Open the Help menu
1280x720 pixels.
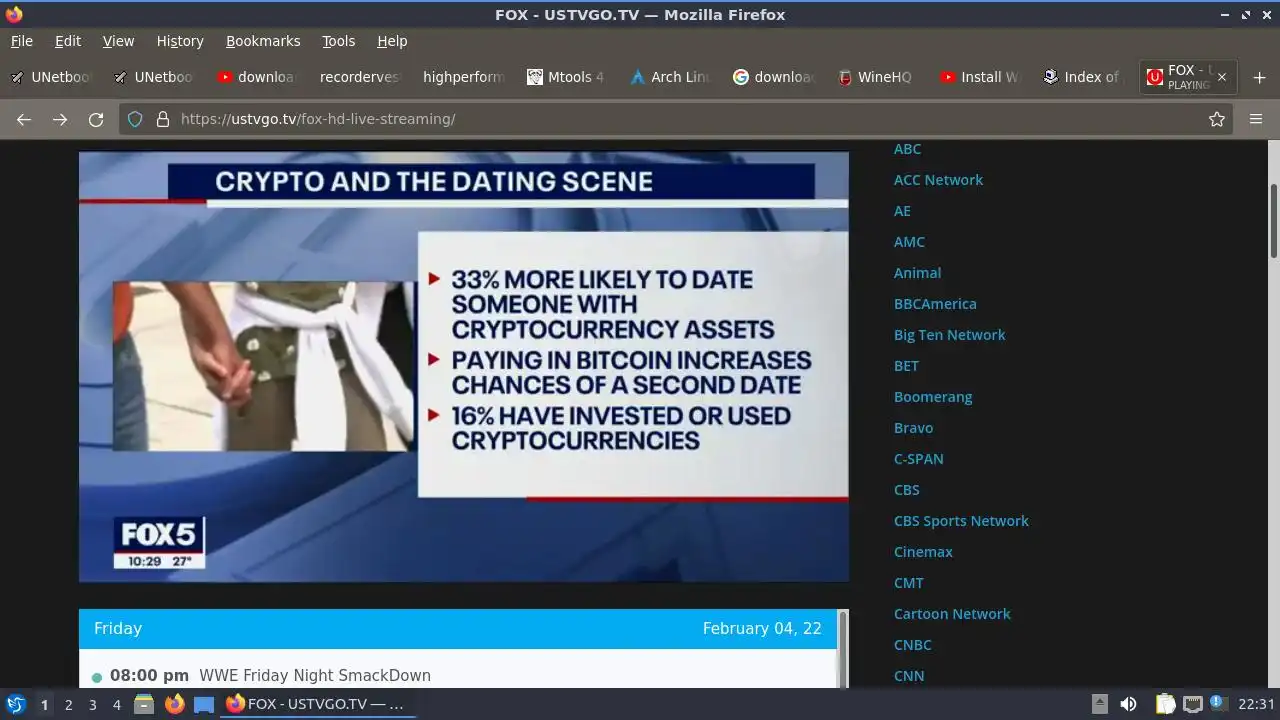click(392, 41)
